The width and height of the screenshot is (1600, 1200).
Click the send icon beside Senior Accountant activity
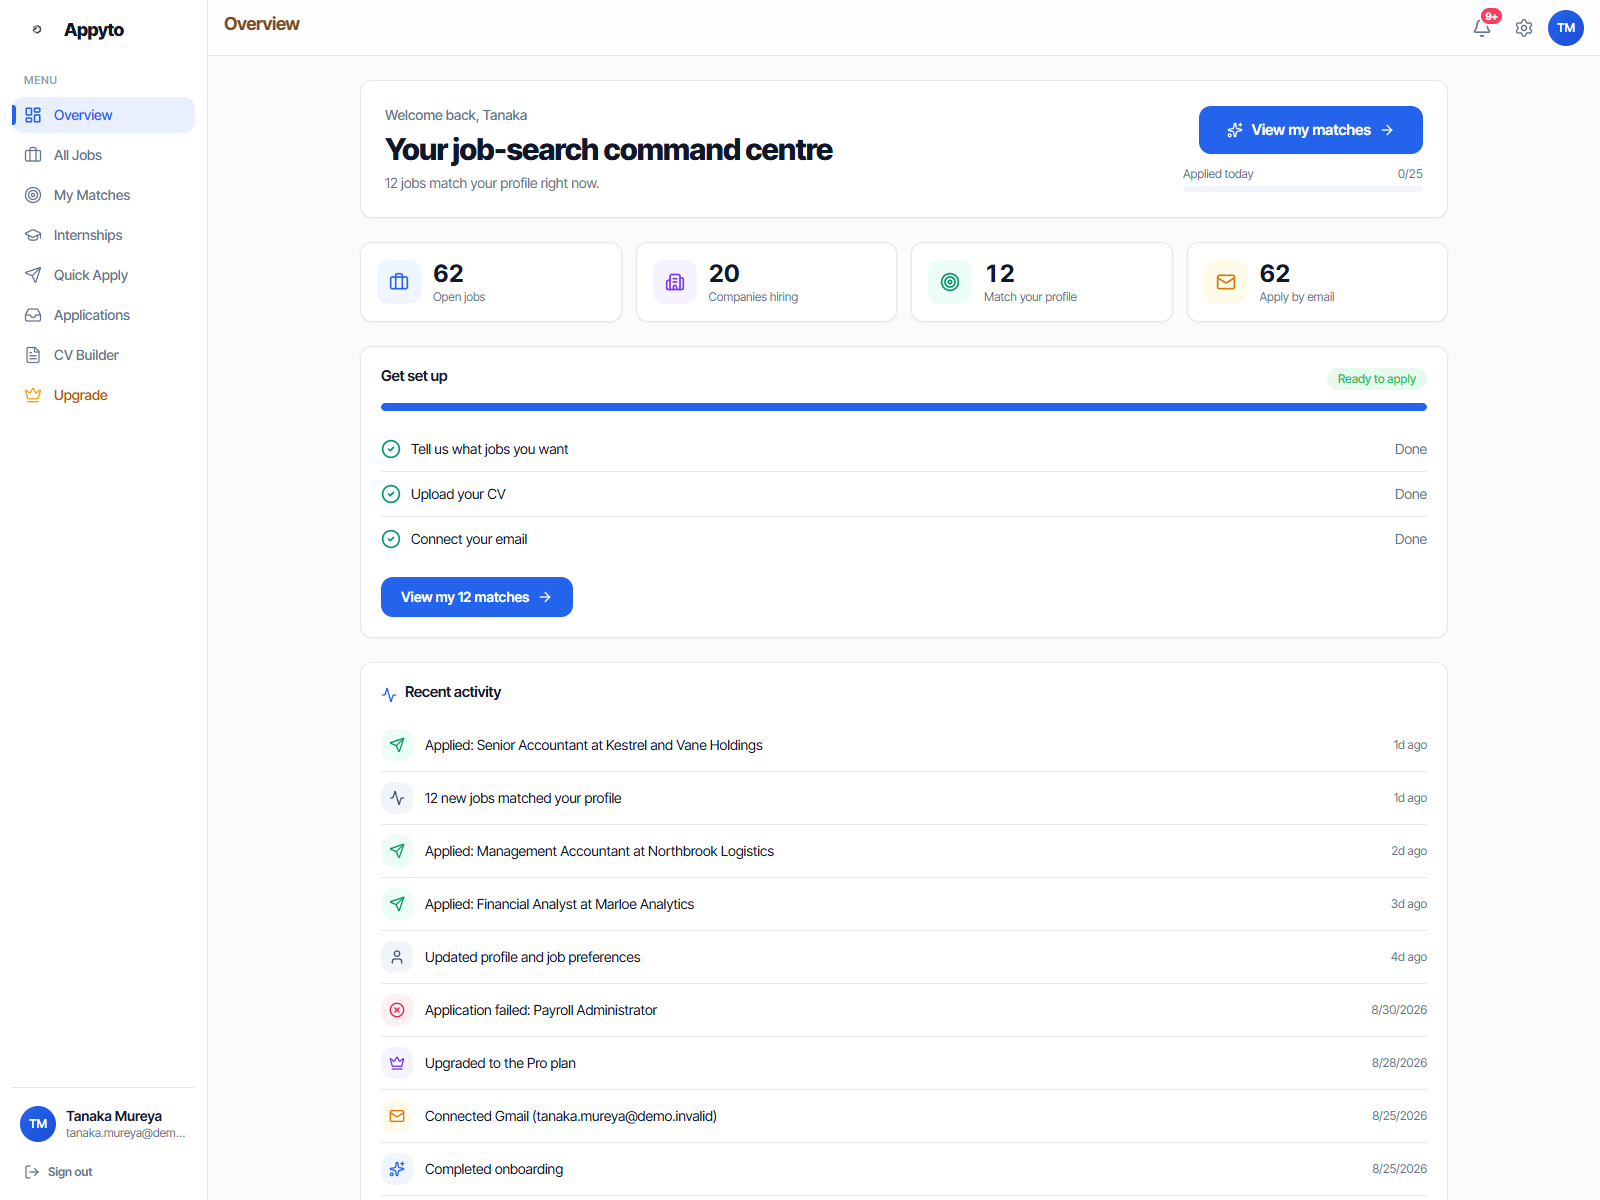click(397, 745)
